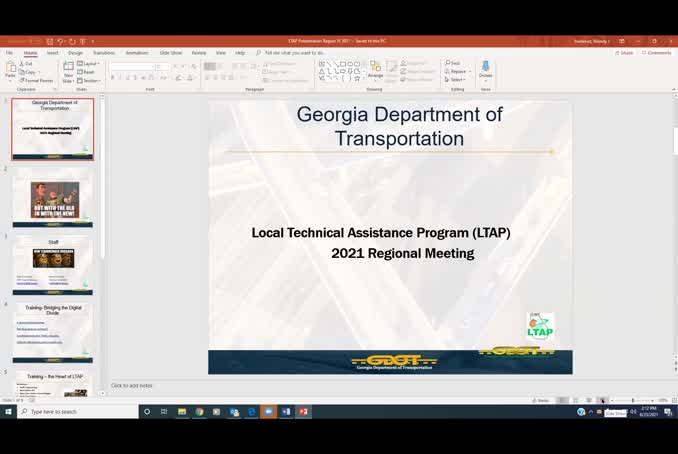This screenshot has width=678, height=454.
Task: Open Microsoft Word from the taskbar
Action: click(x=286, y=412)
